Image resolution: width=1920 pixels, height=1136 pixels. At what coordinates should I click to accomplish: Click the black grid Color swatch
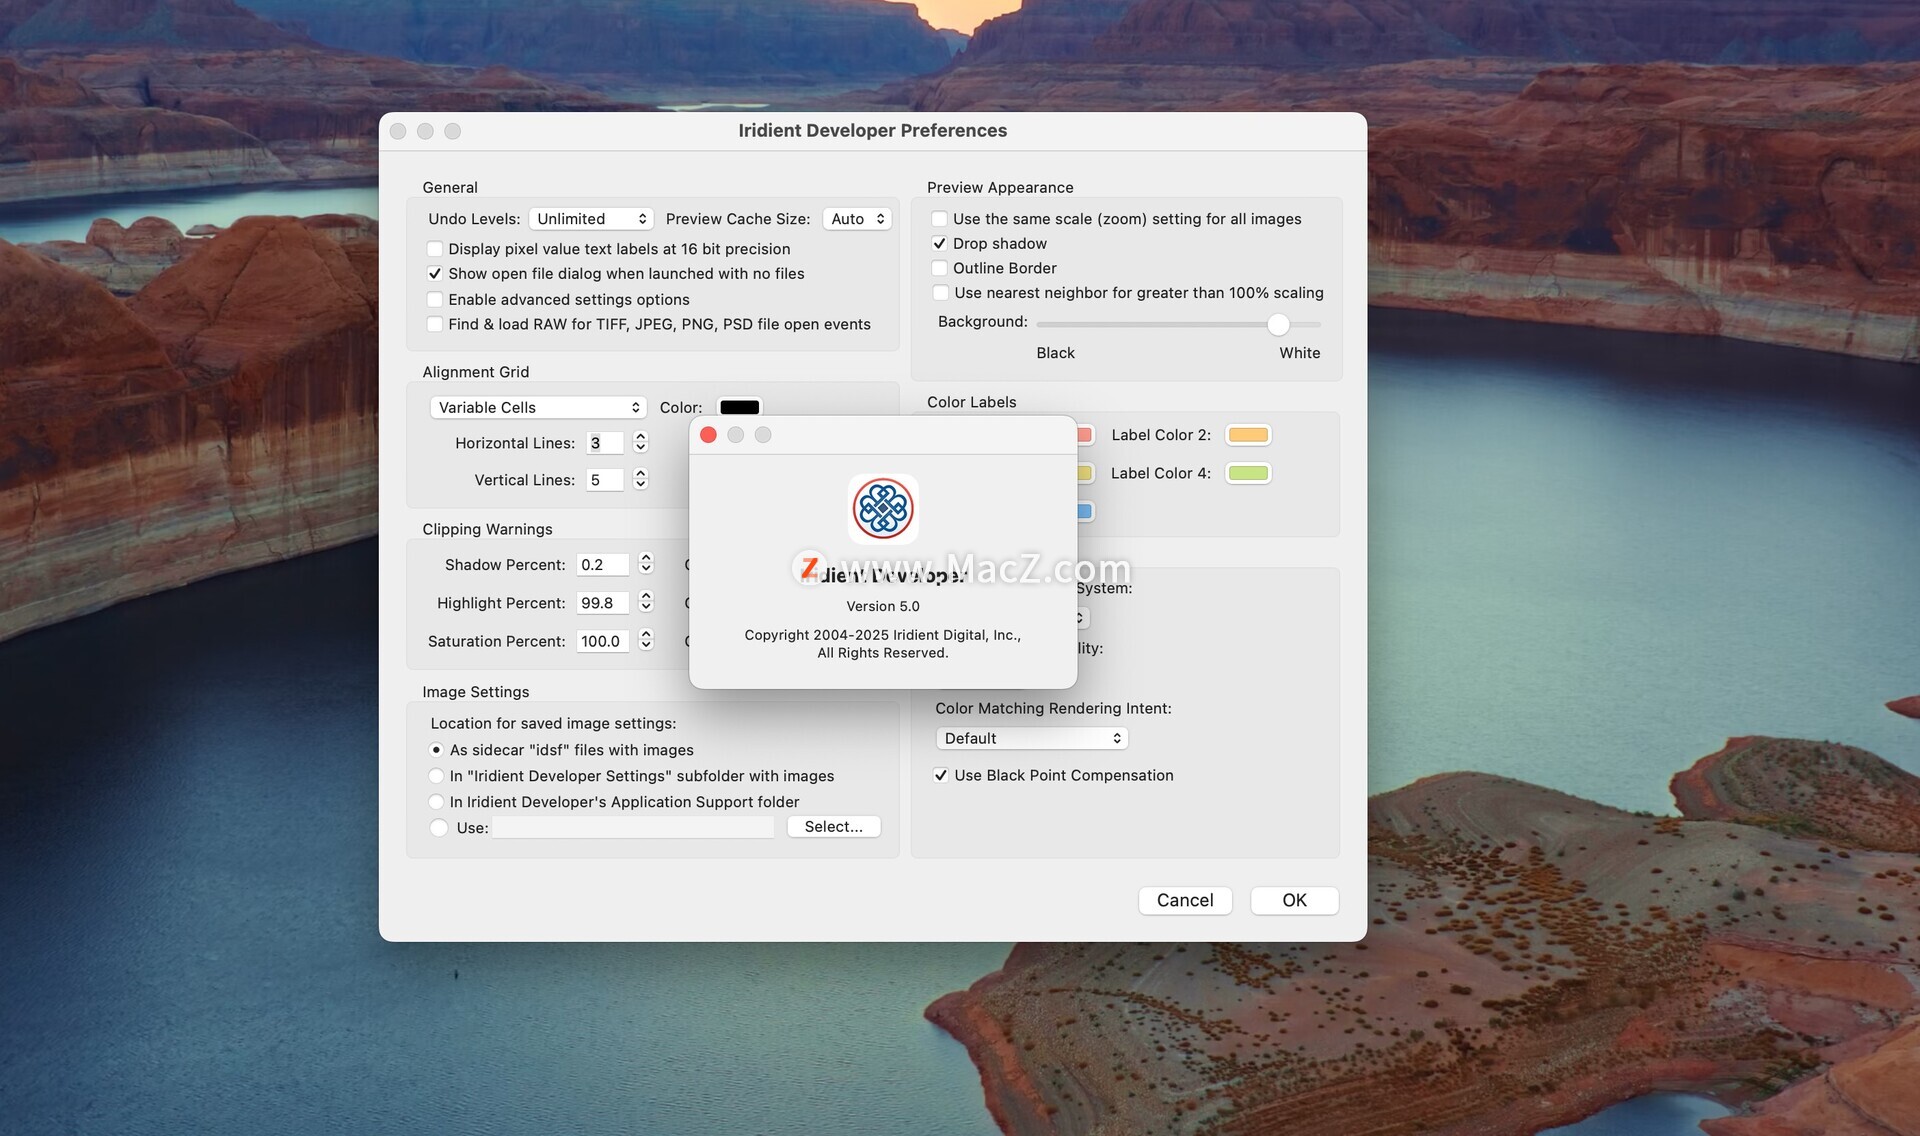click(739, 407)
